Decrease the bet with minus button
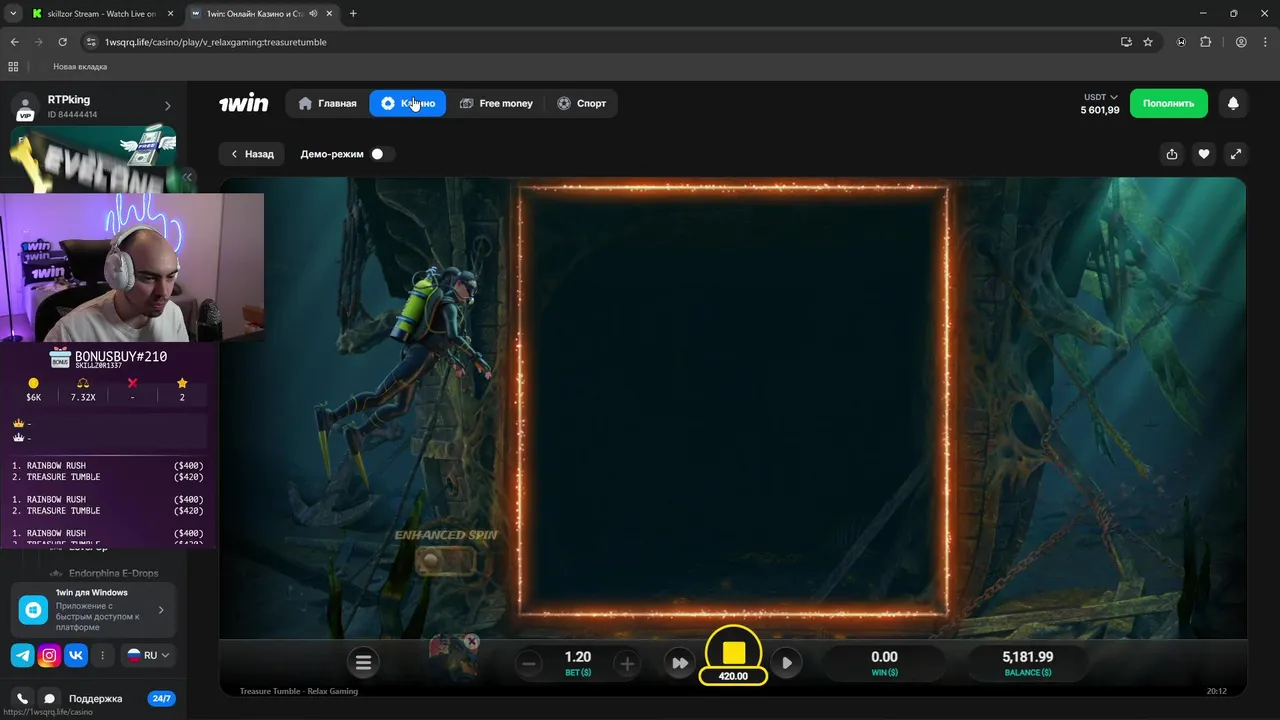The width and height of the screenshot is (1280, 720). [530, 663]
